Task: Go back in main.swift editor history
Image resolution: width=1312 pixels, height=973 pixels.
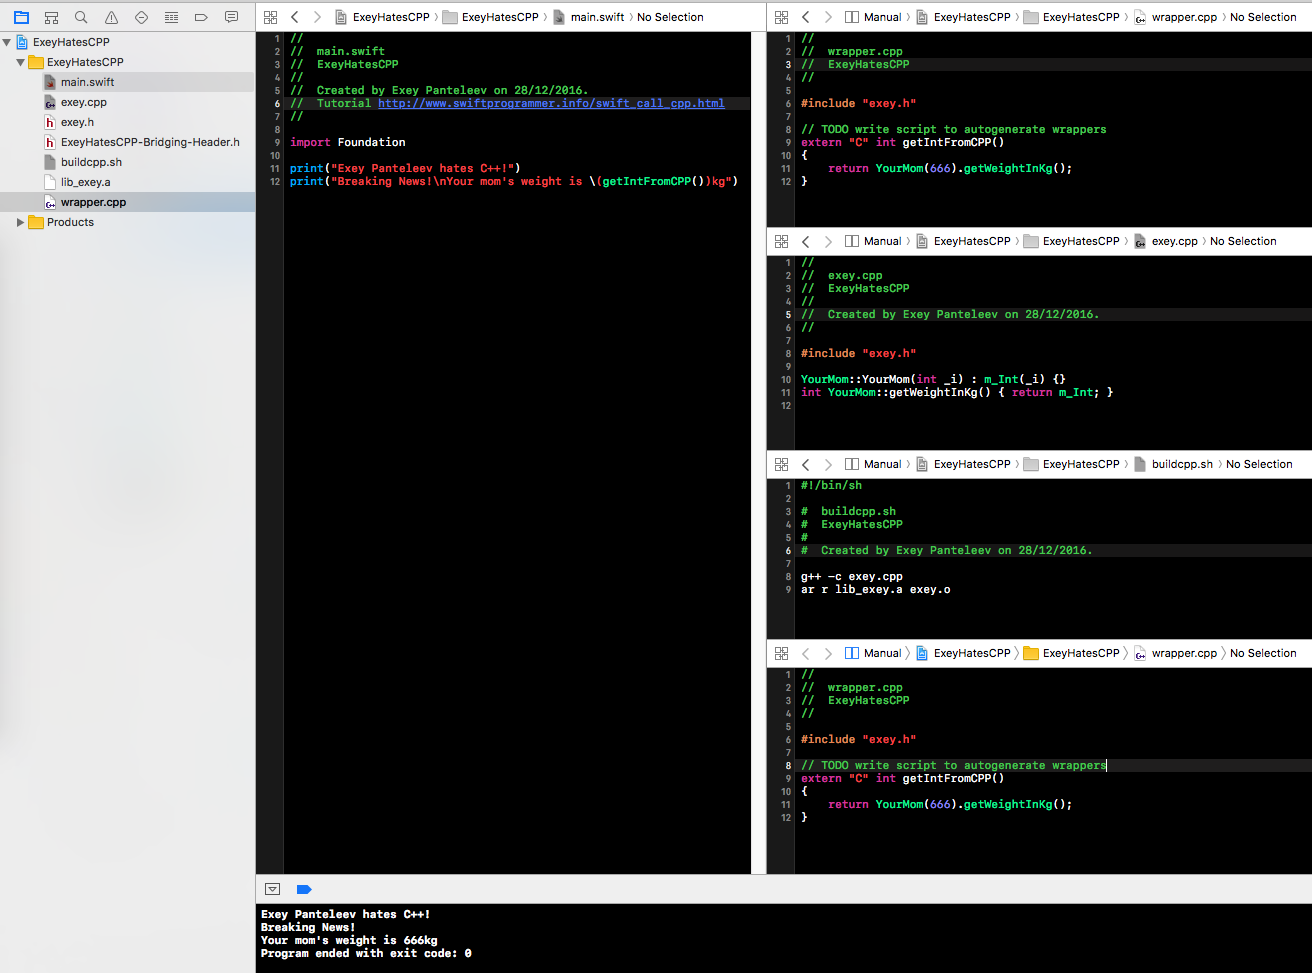Action: (x=294, y=17)
